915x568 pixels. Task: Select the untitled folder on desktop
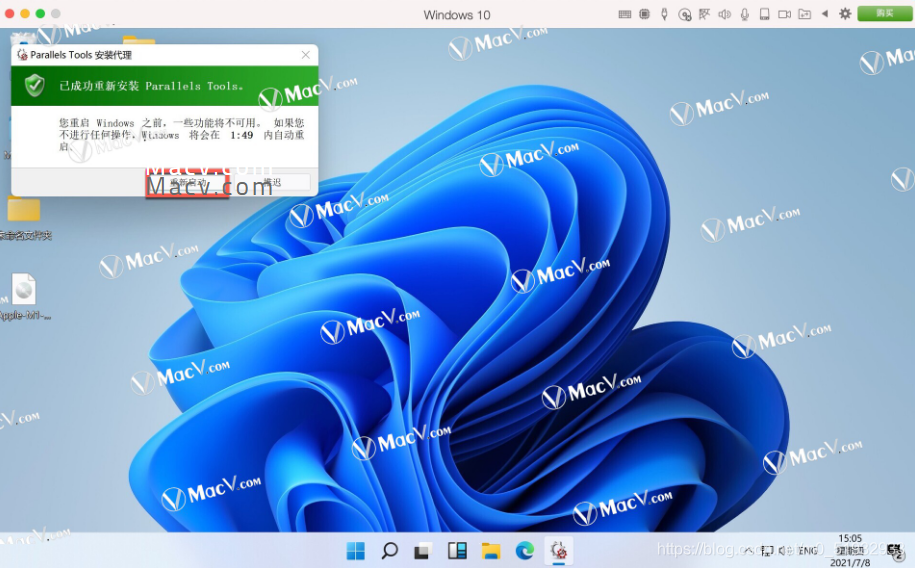[x=24, y=217]
